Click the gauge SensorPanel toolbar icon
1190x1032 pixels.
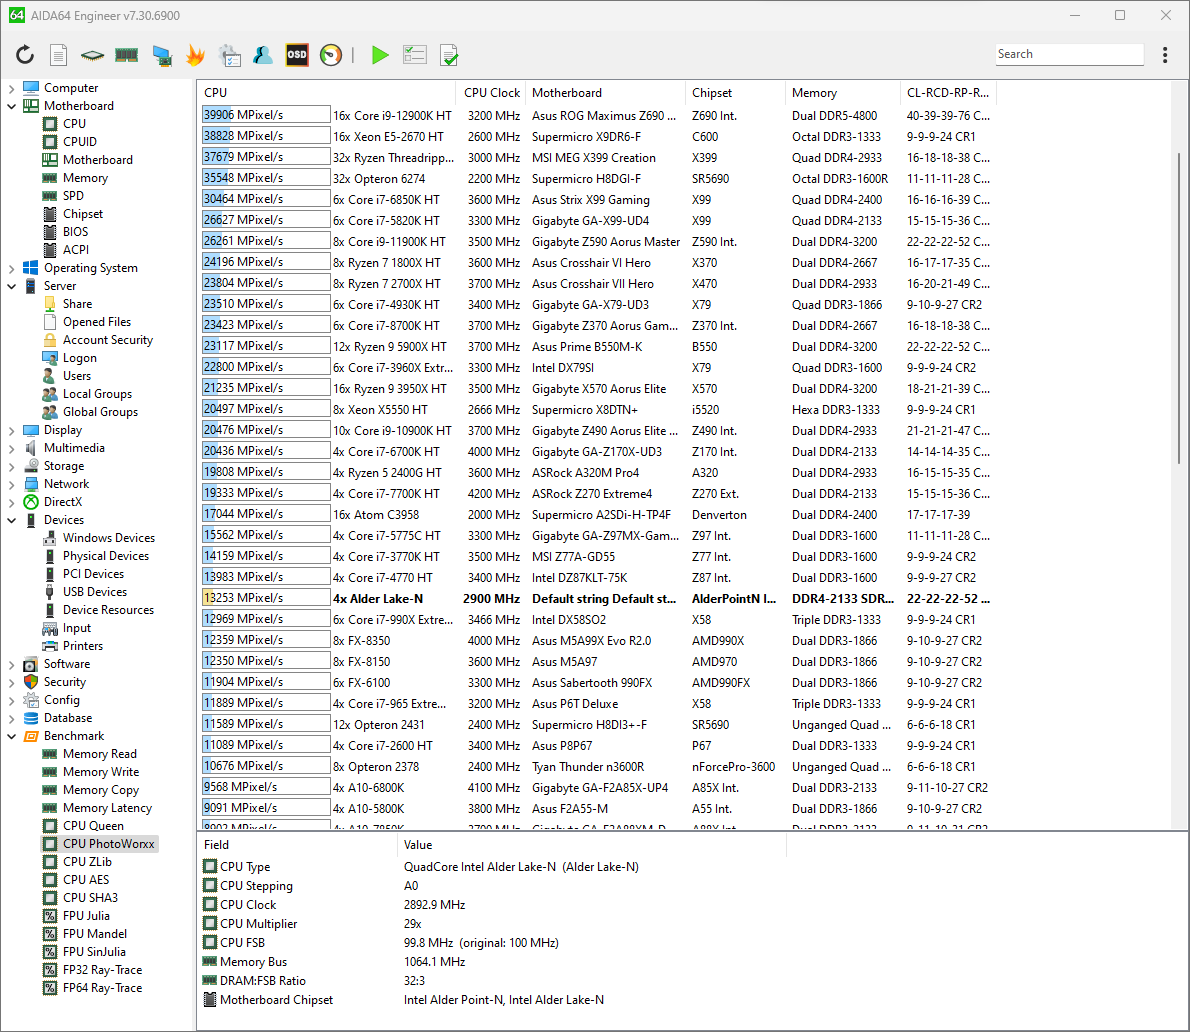(x=331, y=55)
